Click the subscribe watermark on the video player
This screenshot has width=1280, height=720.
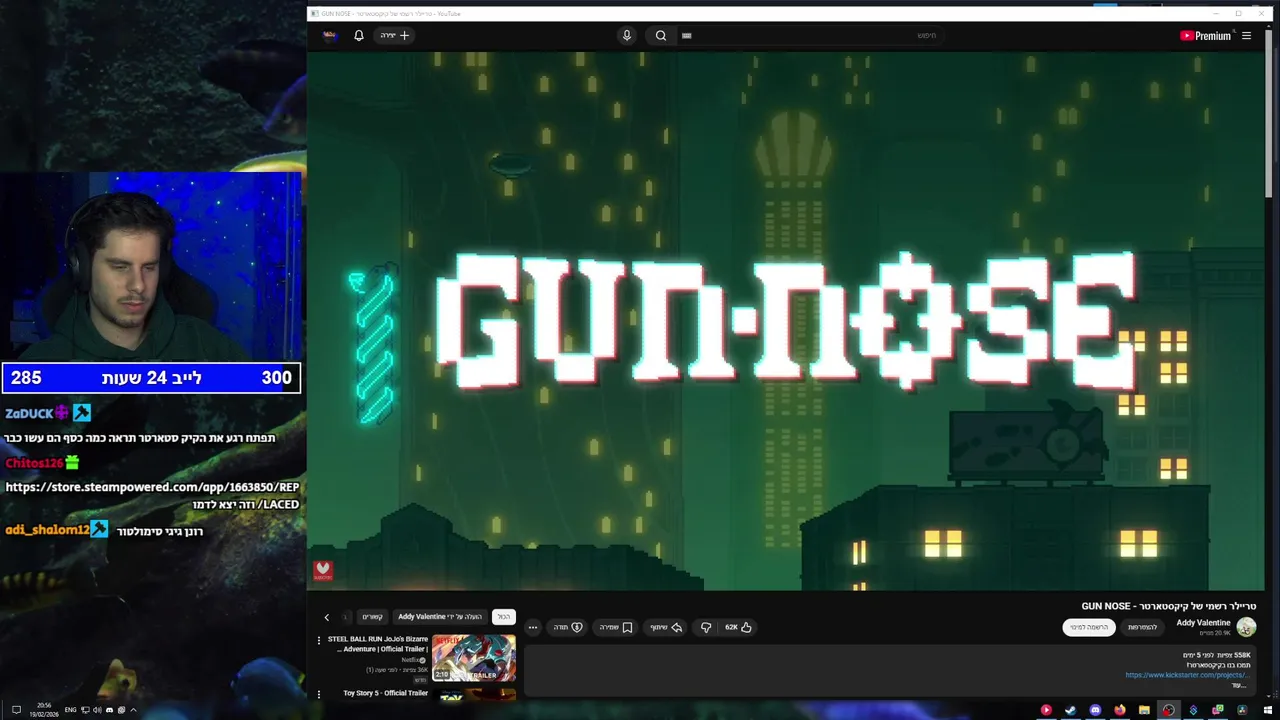322,570
